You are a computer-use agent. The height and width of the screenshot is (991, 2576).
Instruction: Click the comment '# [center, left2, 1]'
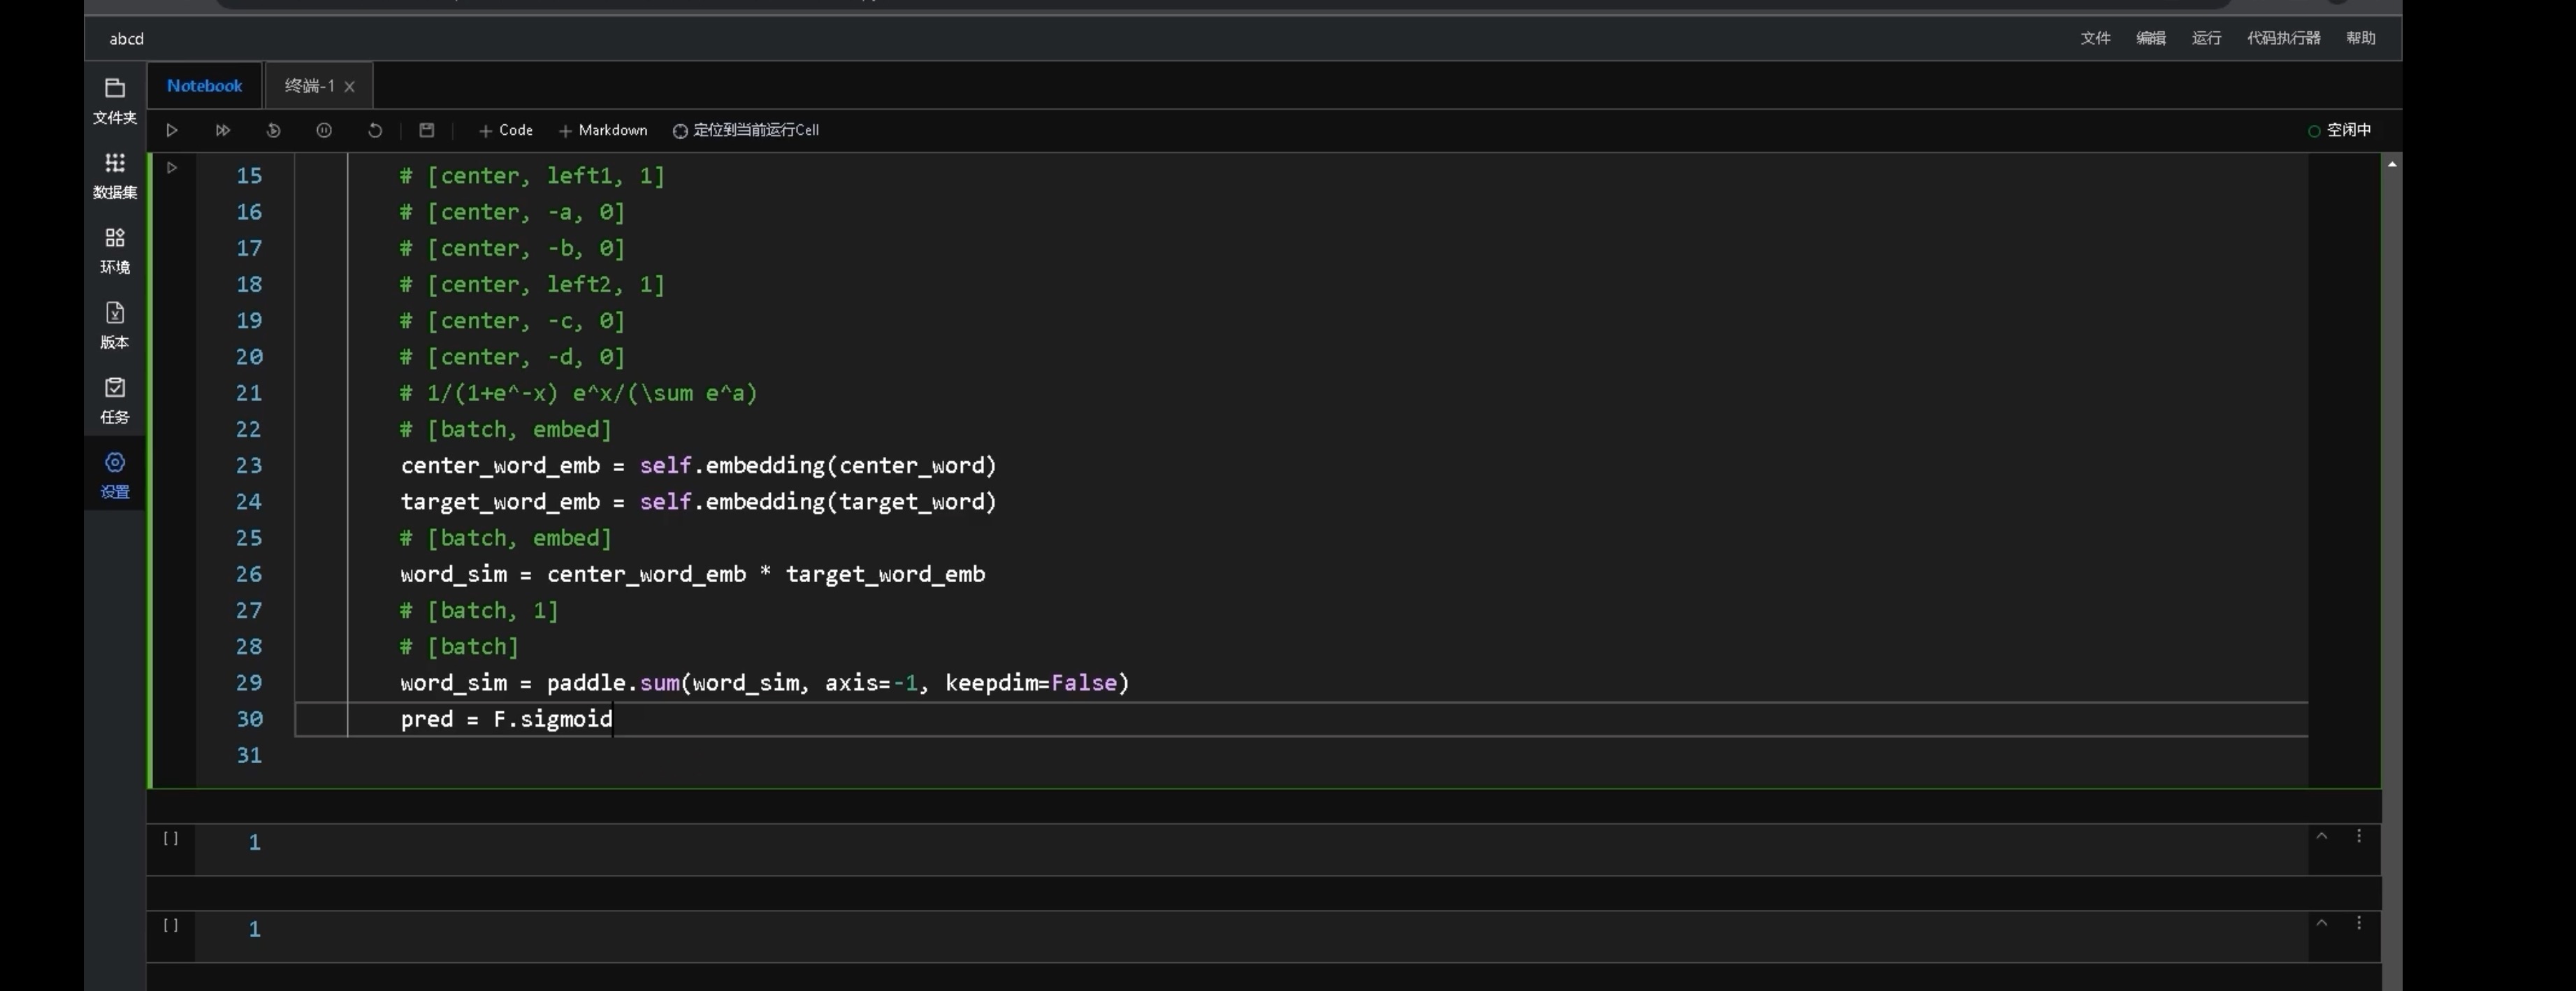pyautogui.click(x=532, y=285)
